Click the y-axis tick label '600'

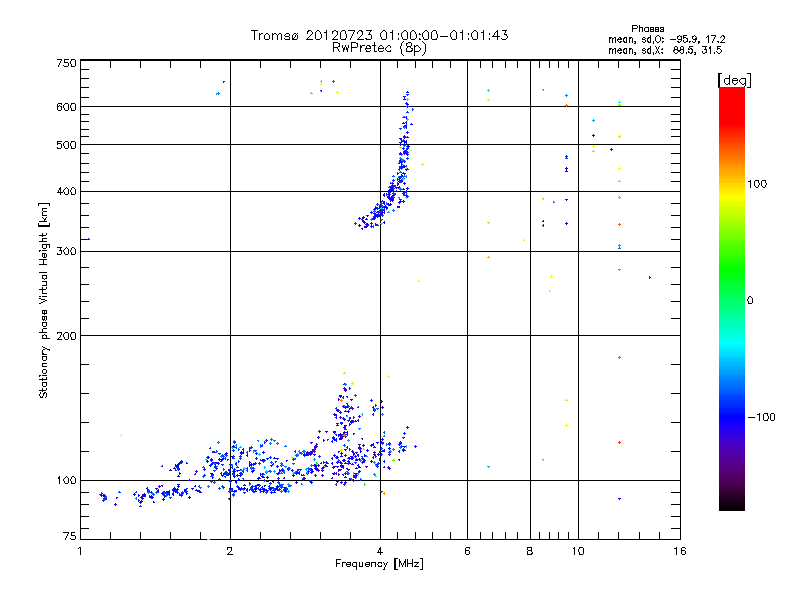coord(66,107)
